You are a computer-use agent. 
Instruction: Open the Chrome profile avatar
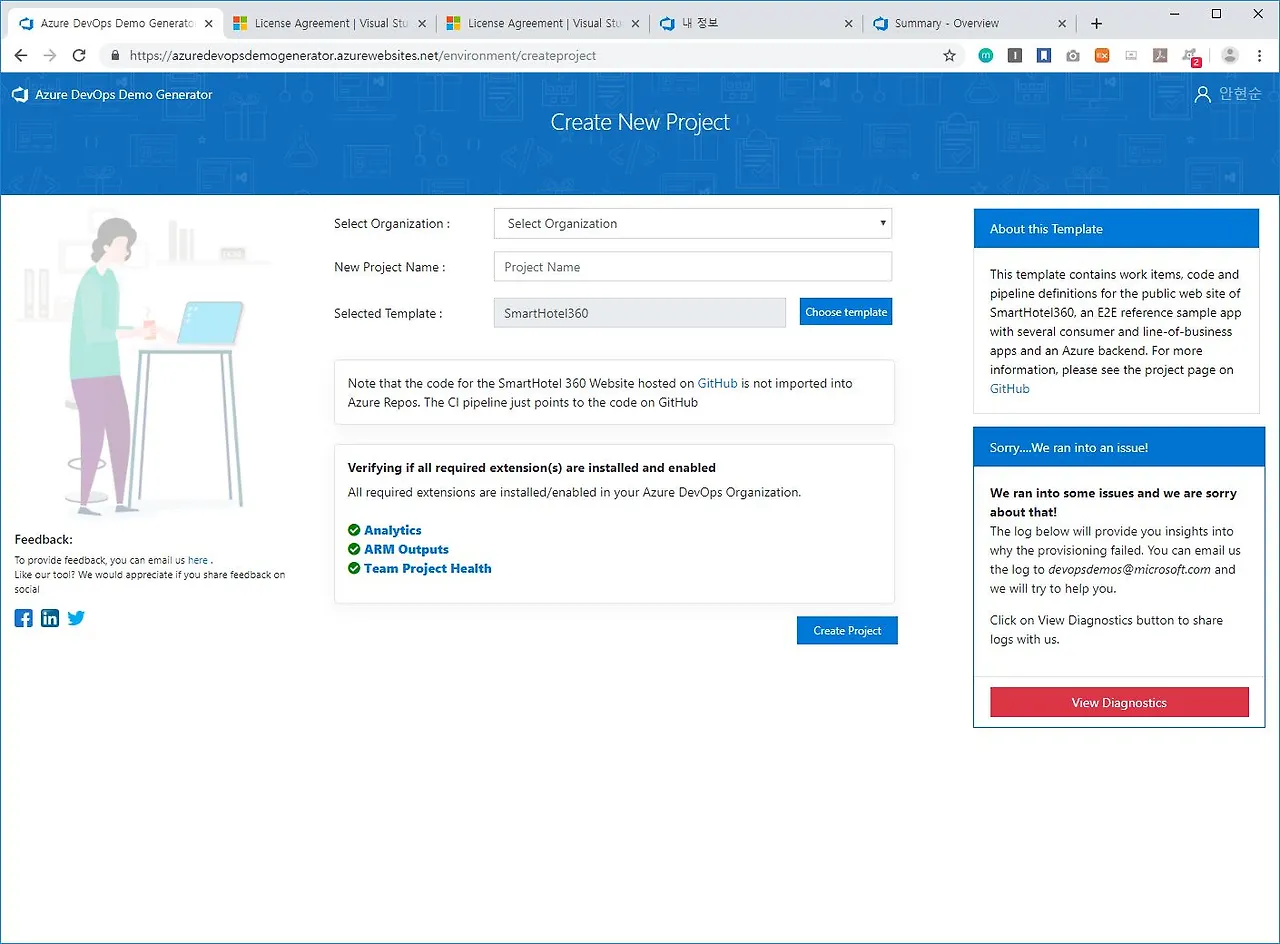[1230, 56]
